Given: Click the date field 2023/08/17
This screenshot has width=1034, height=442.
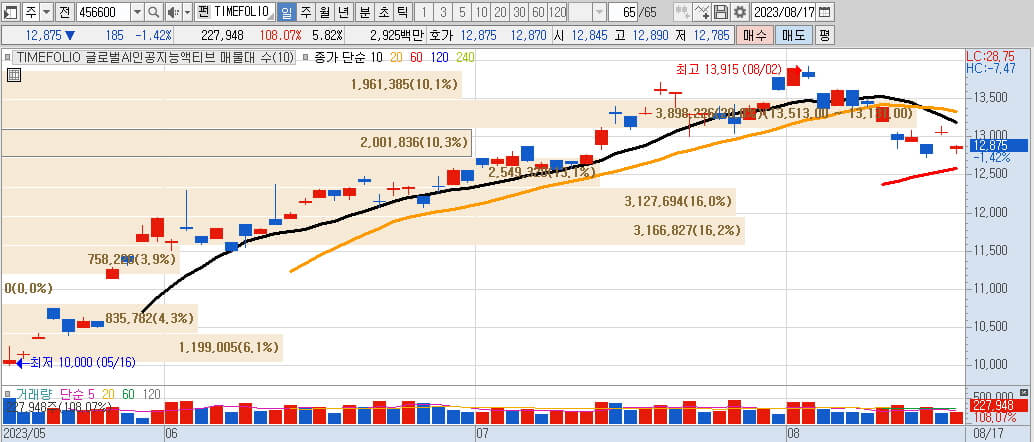Looking at the screenshot, I should (783, 11).
